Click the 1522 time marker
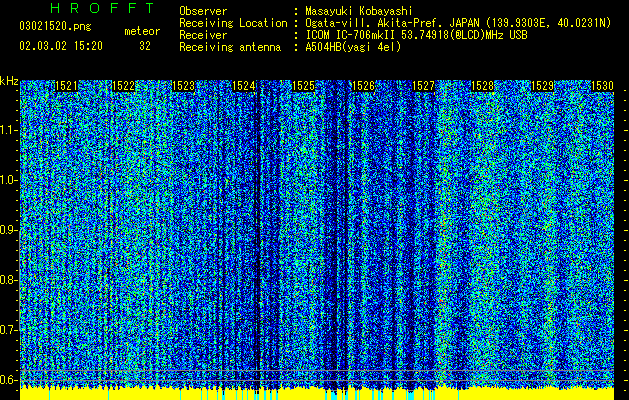 [x=124, y=86]
